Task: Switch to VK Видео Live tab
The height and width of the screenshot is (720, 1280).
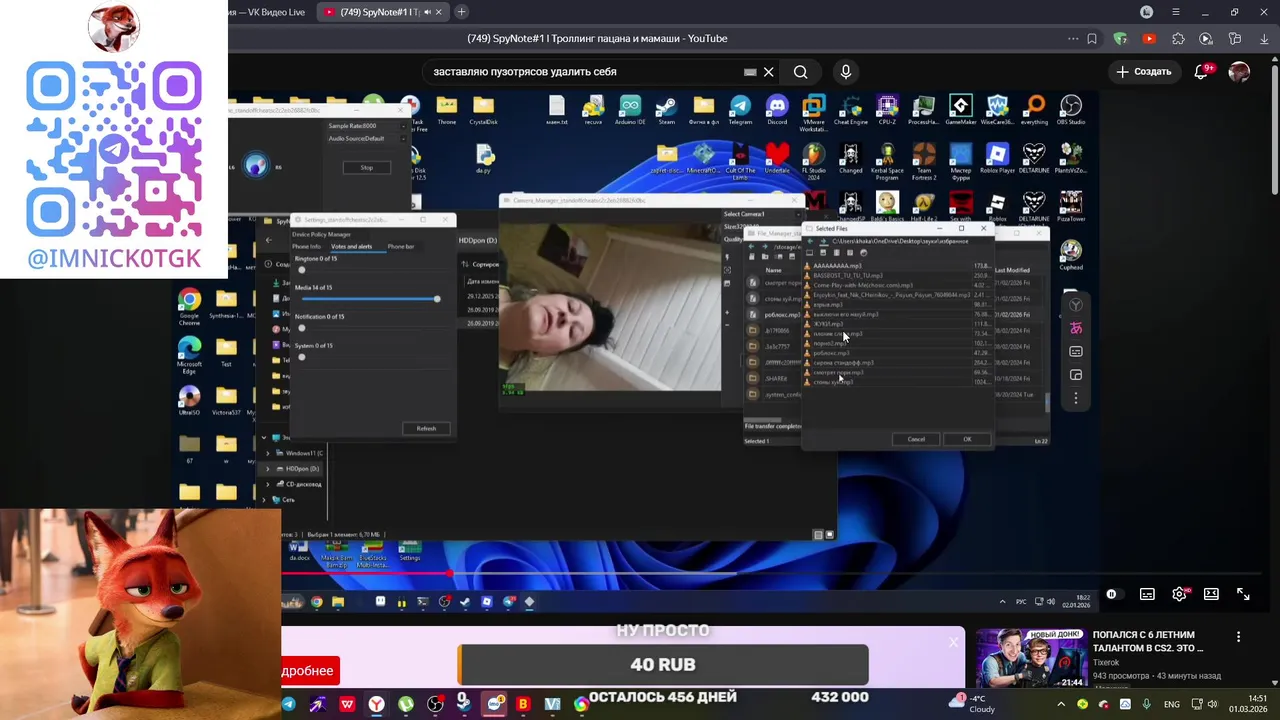Action: point(266,12)
